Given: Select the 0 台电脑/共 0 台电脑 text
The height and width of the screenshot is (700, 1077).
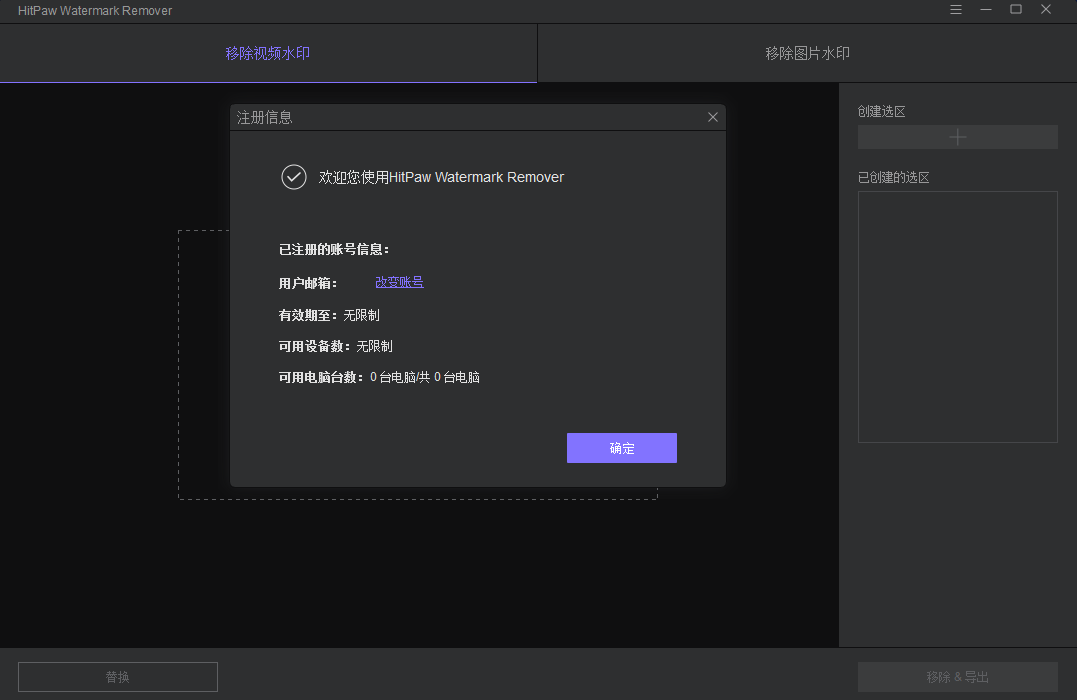Looking at the screenshot, I should (x=424, y=377).
